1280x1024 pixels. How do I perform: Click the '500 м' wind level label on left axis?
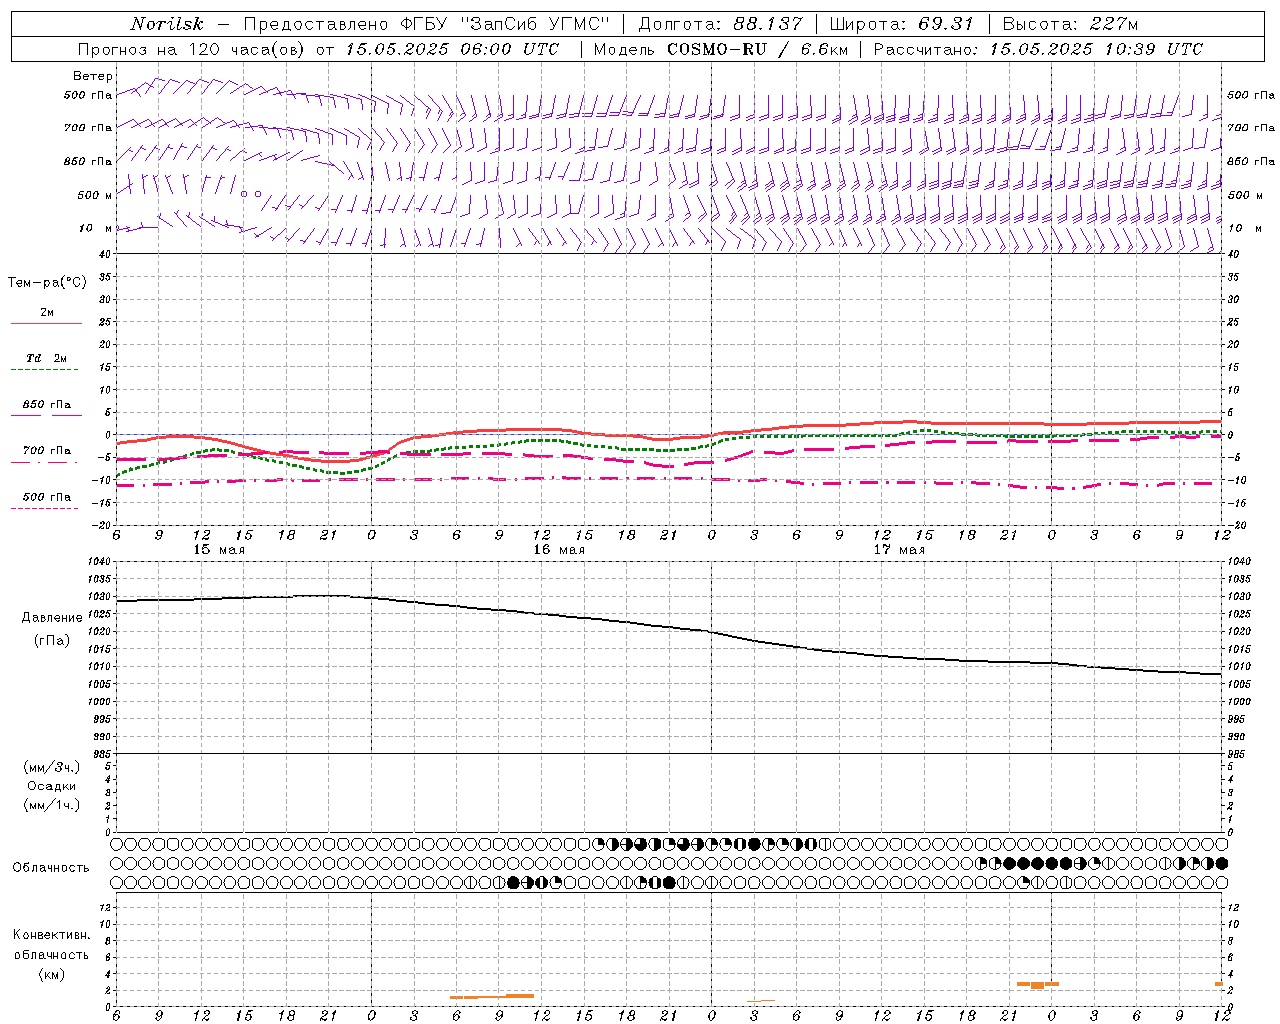click(95, 195)
